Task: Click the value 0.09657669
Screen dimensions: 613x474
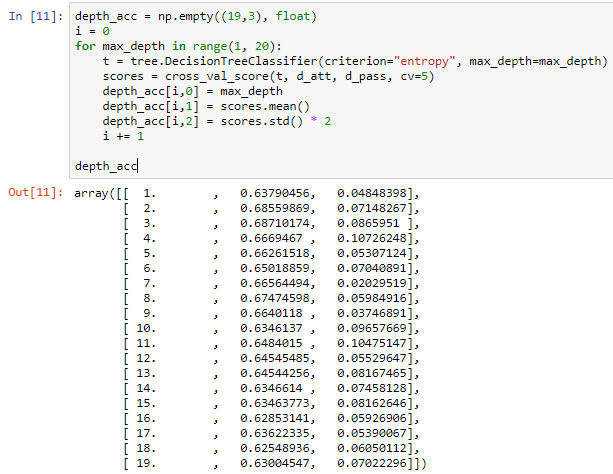Action: [372, 328]
